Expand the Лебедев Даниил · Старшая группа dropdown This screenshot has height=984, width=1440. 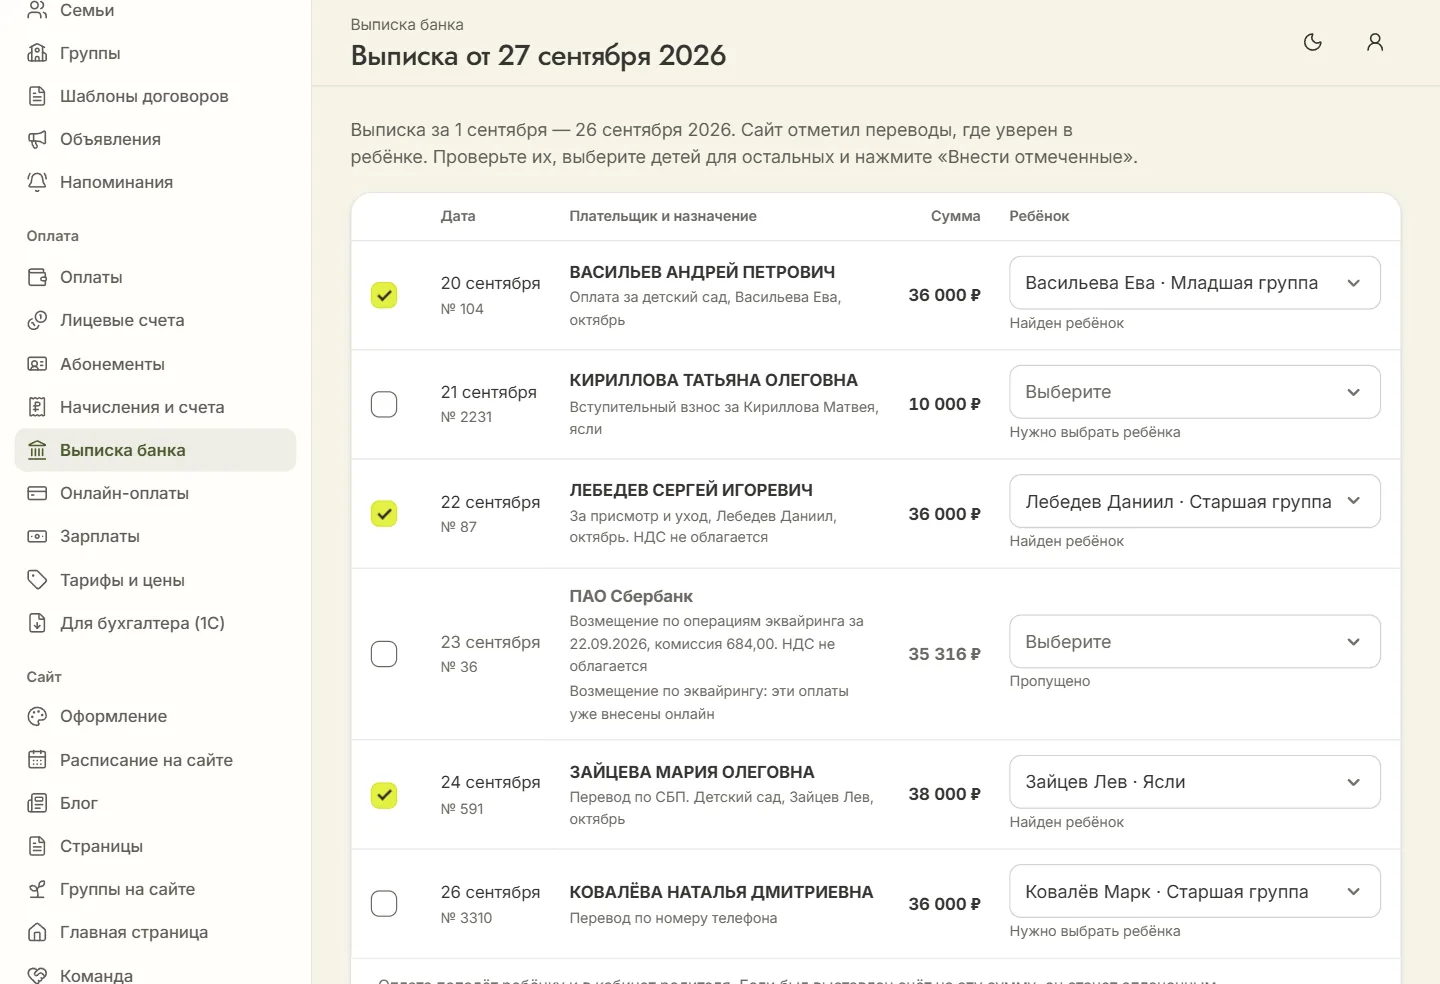click(x=1195, y=501)
